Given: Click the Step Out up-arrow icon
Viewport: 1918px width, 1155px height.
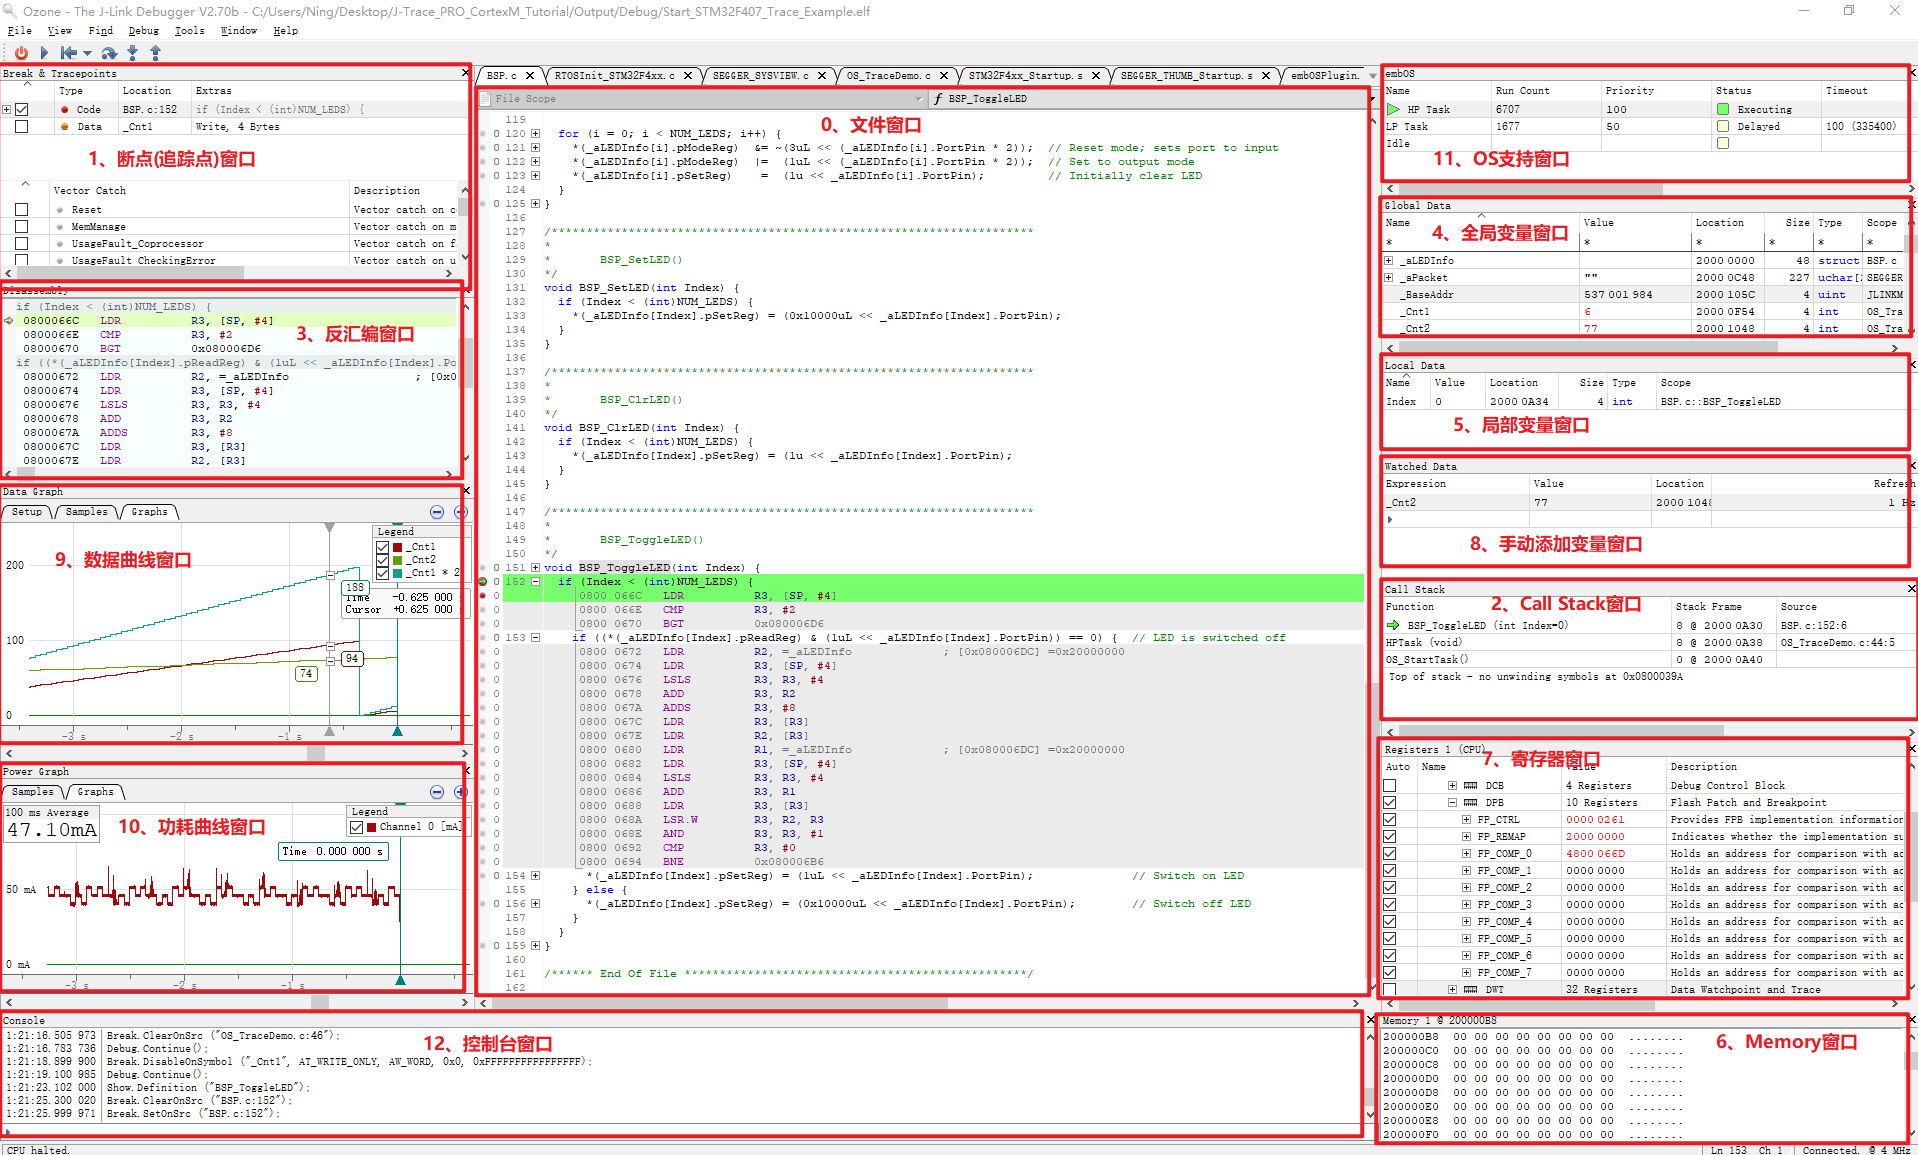Looking at the screenshot, I should (155, 53).
